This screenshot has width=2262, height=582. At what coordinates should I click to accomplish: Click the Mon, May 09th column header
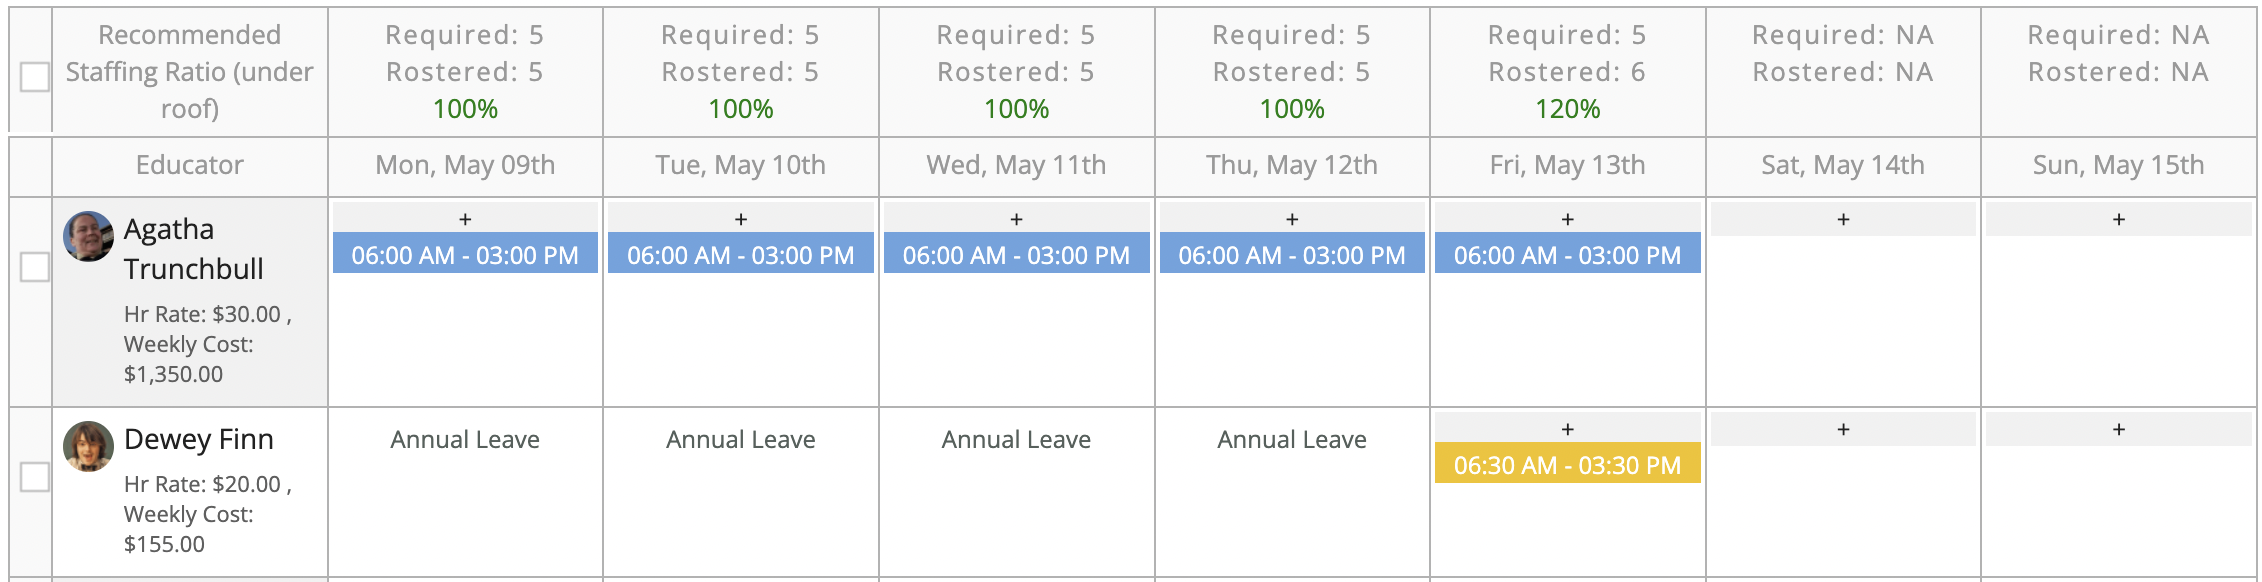(x=465, y=166)
